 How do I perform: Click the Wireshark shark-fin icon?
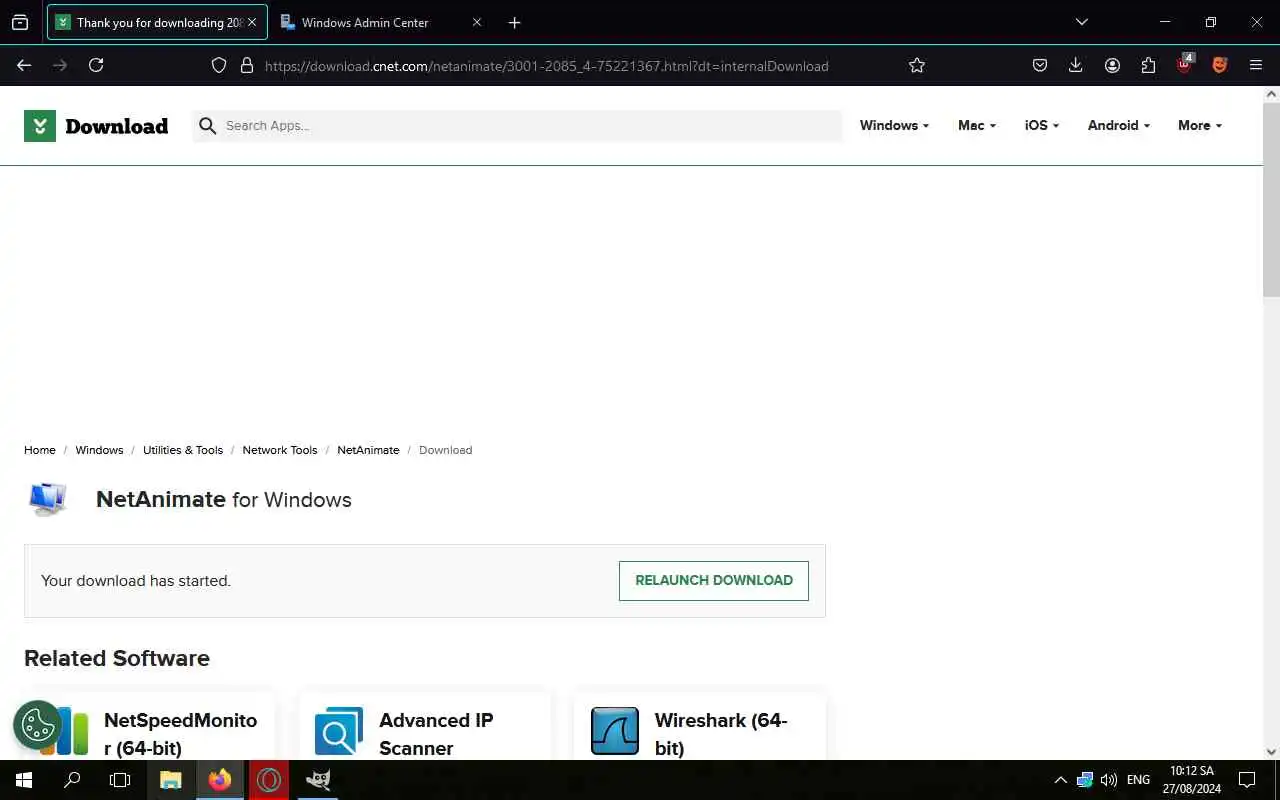(x=615, y=731)
